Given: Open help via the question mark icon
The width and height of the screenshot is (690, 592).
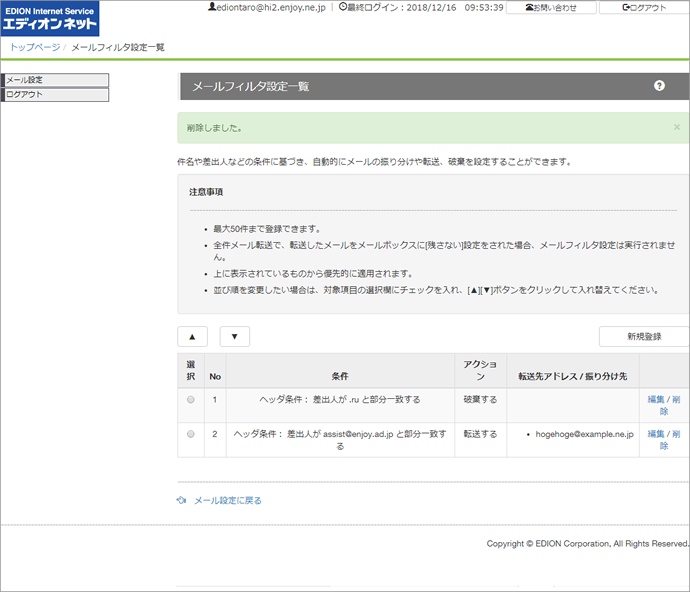Looking at the screenshot, I should click(x=659, y=86).
